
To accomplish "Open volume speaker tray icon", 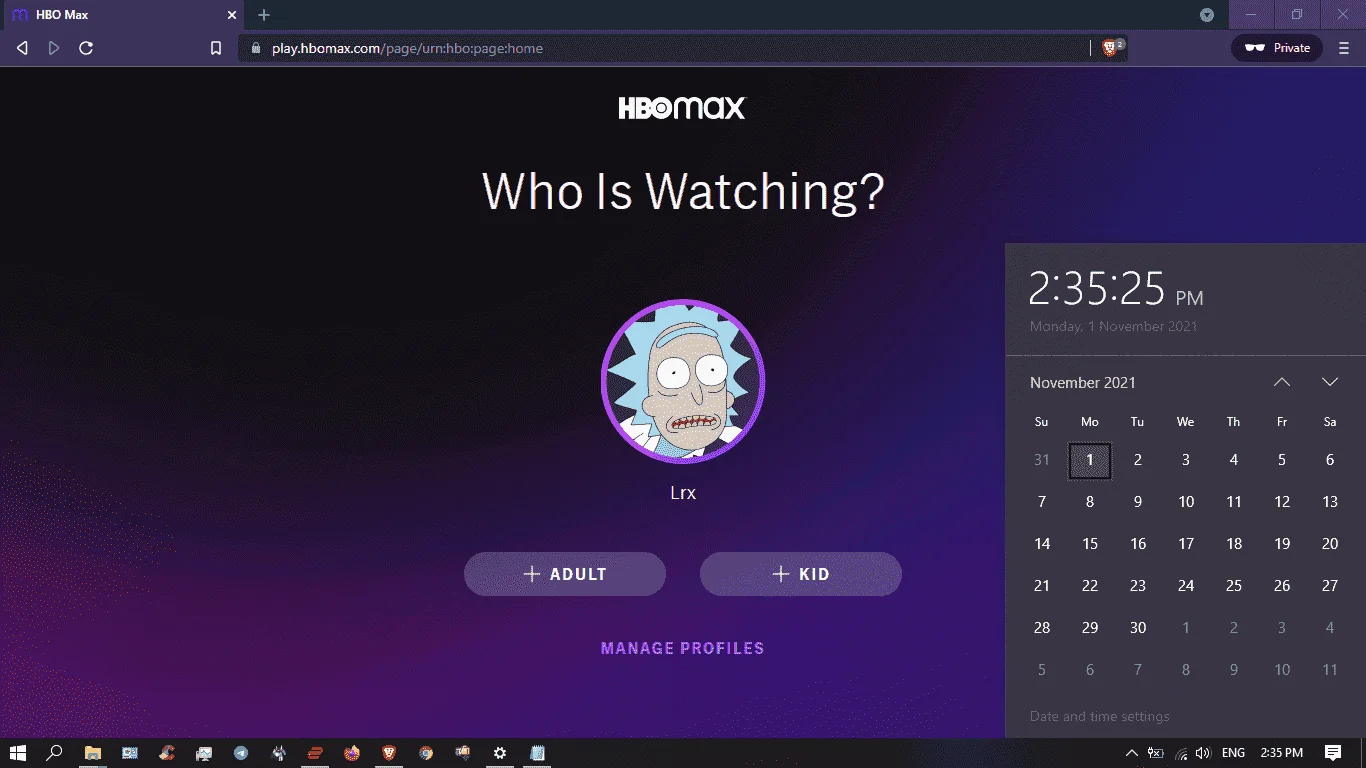I will pos(1203,752).
